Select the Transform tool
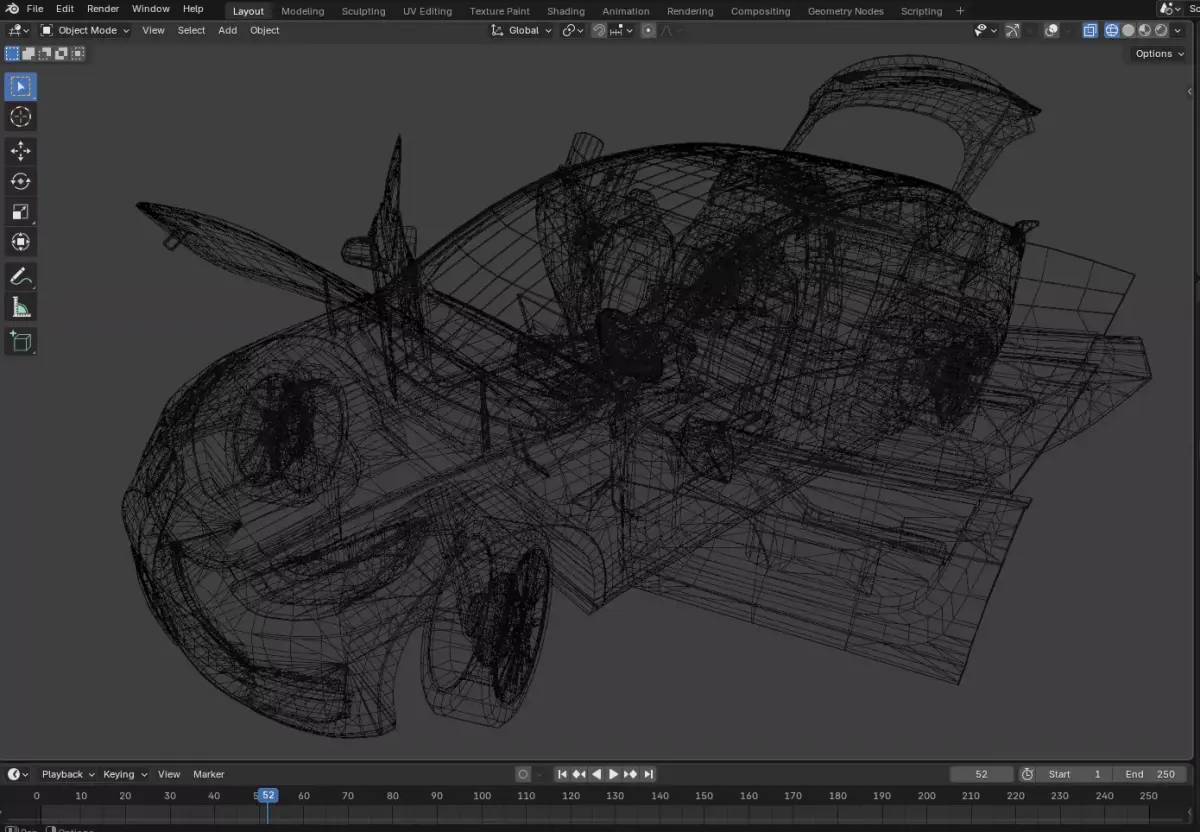Viewport: 1200px width, 832px height. pyautogui.click(x=21, y=241)
